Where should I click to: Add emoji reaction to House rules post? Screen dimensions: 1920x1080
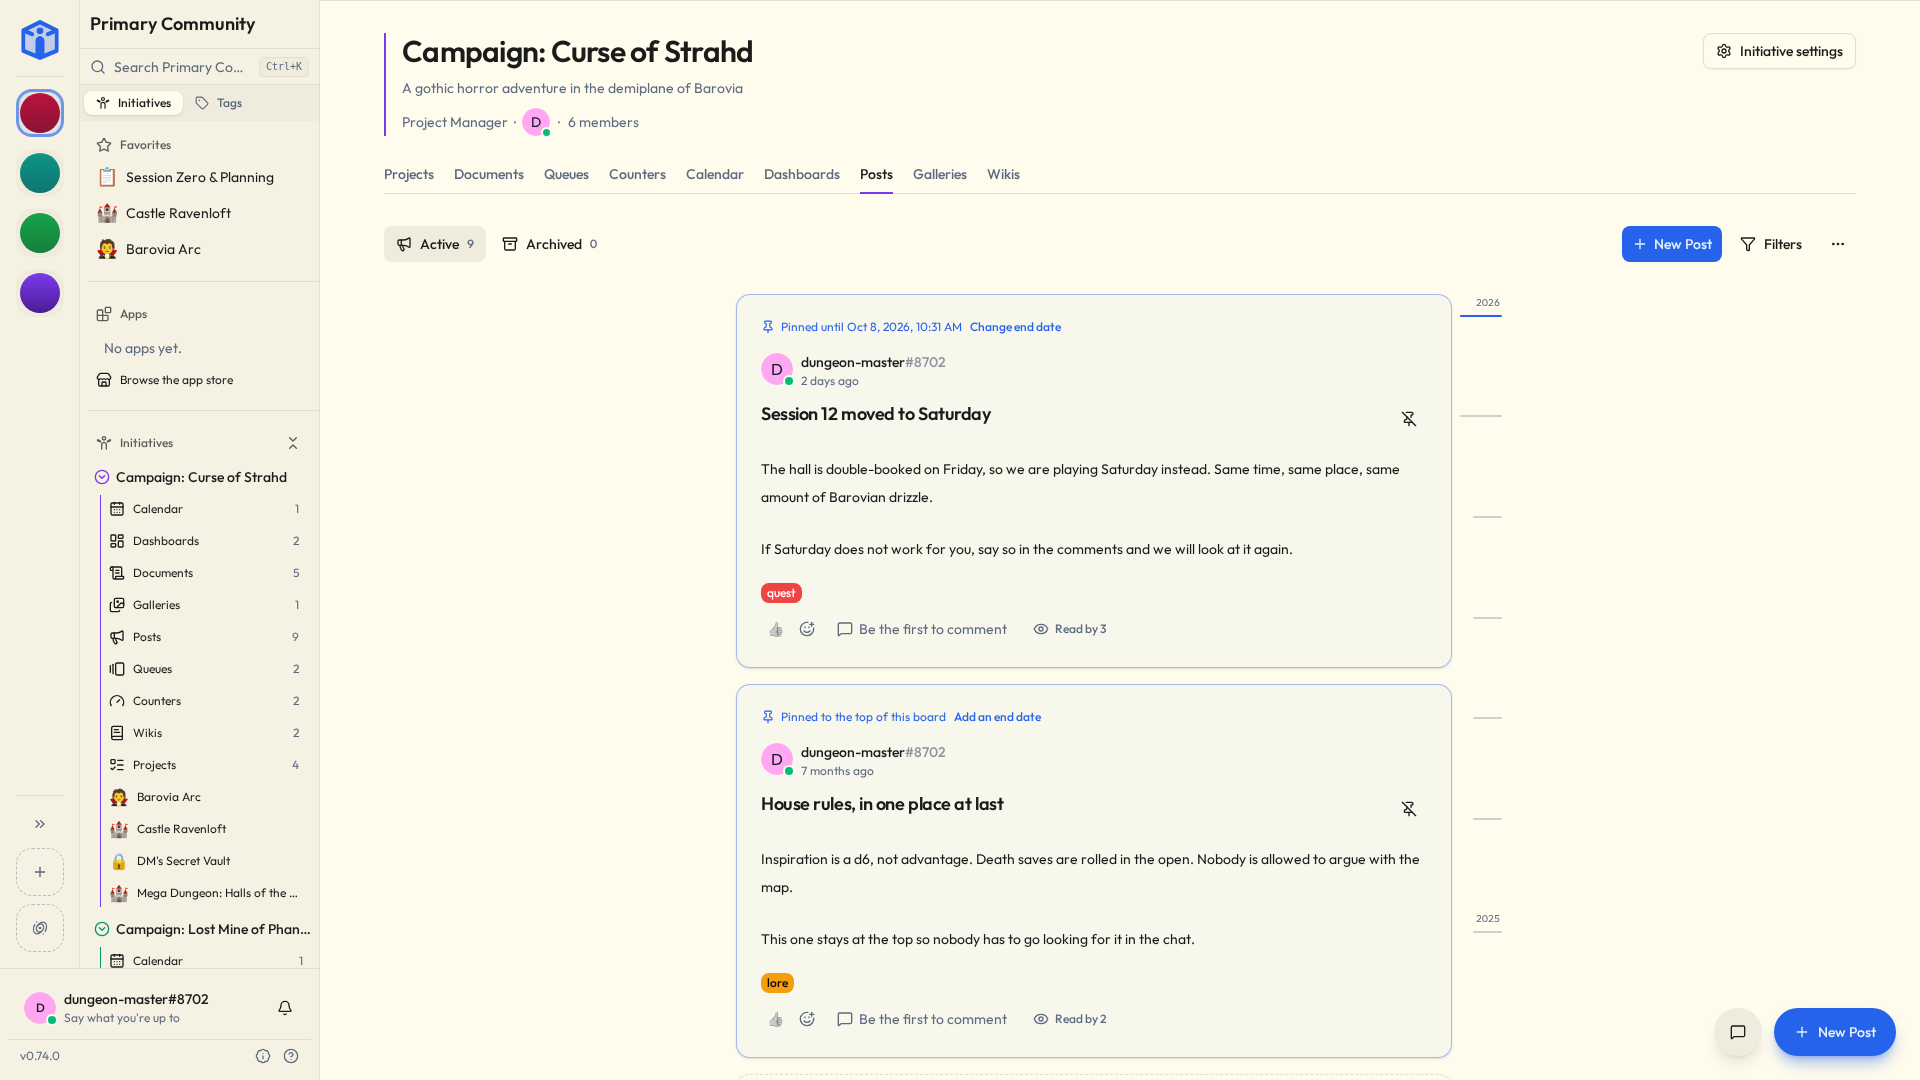807,1019
